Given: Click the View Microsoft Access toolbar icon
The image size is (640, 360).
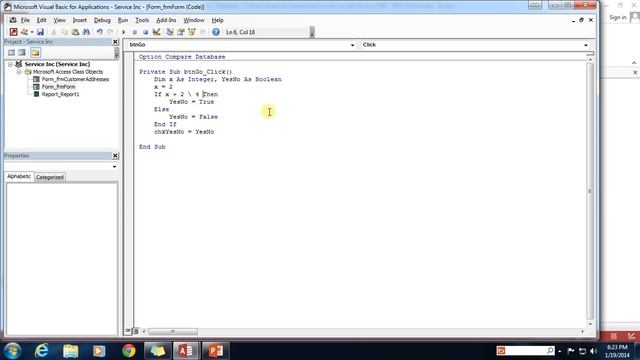Looking at the screenshot, I should click(x=13, y=32).
